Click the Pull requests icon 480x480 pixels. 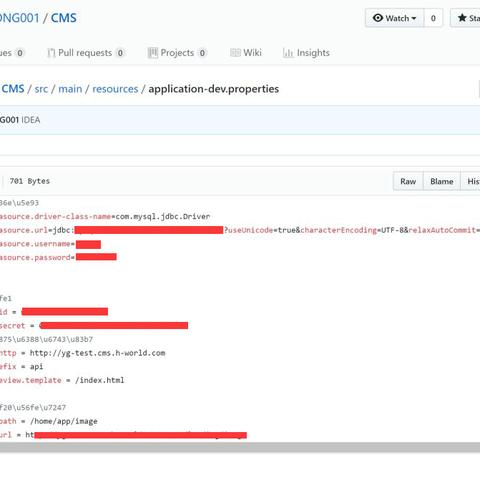coord(51,53)
